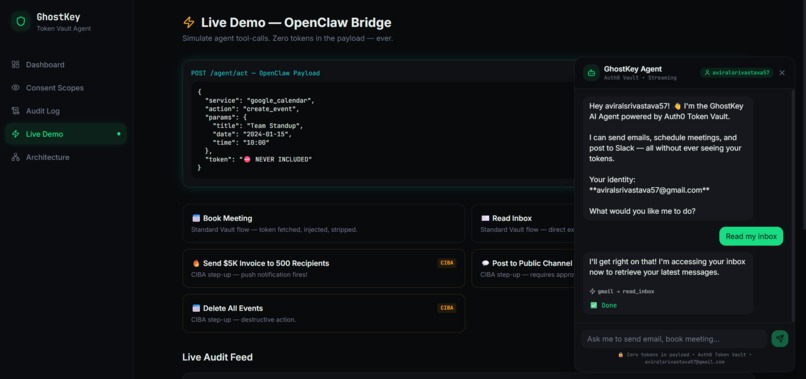This screenshot has height=379, width=806.
Task: Trigger Send $5K Invoice to 500 Recipients
Action: pos(324,268)
